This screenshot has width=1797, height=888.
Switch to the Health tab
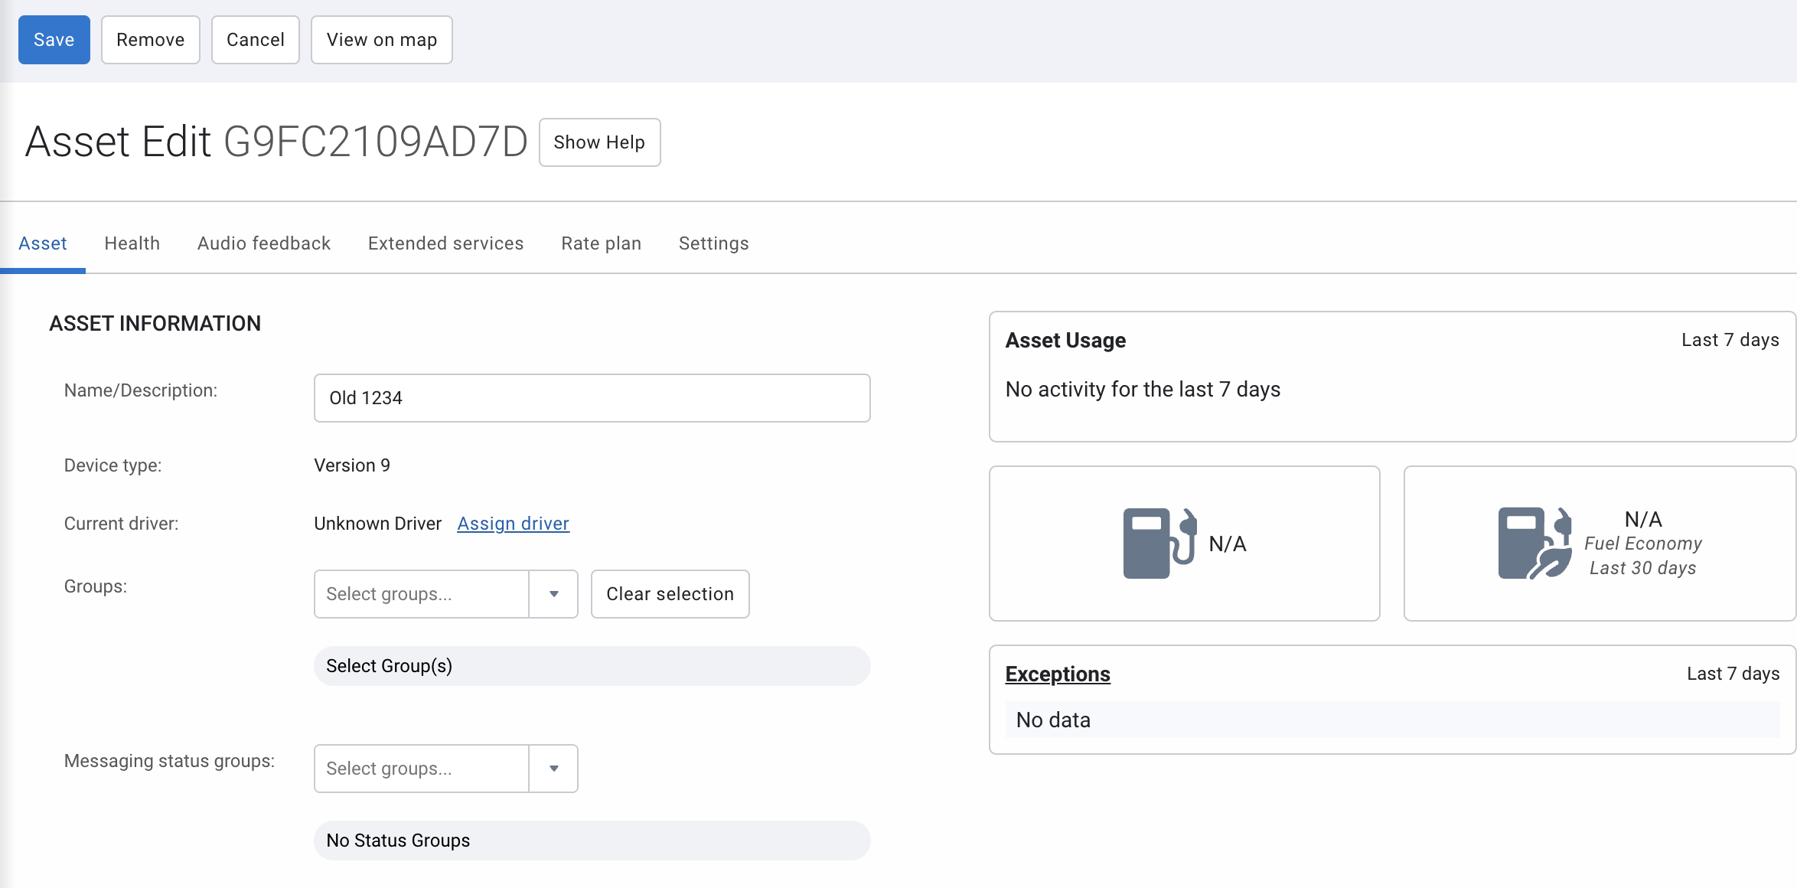tap(132, 243)
